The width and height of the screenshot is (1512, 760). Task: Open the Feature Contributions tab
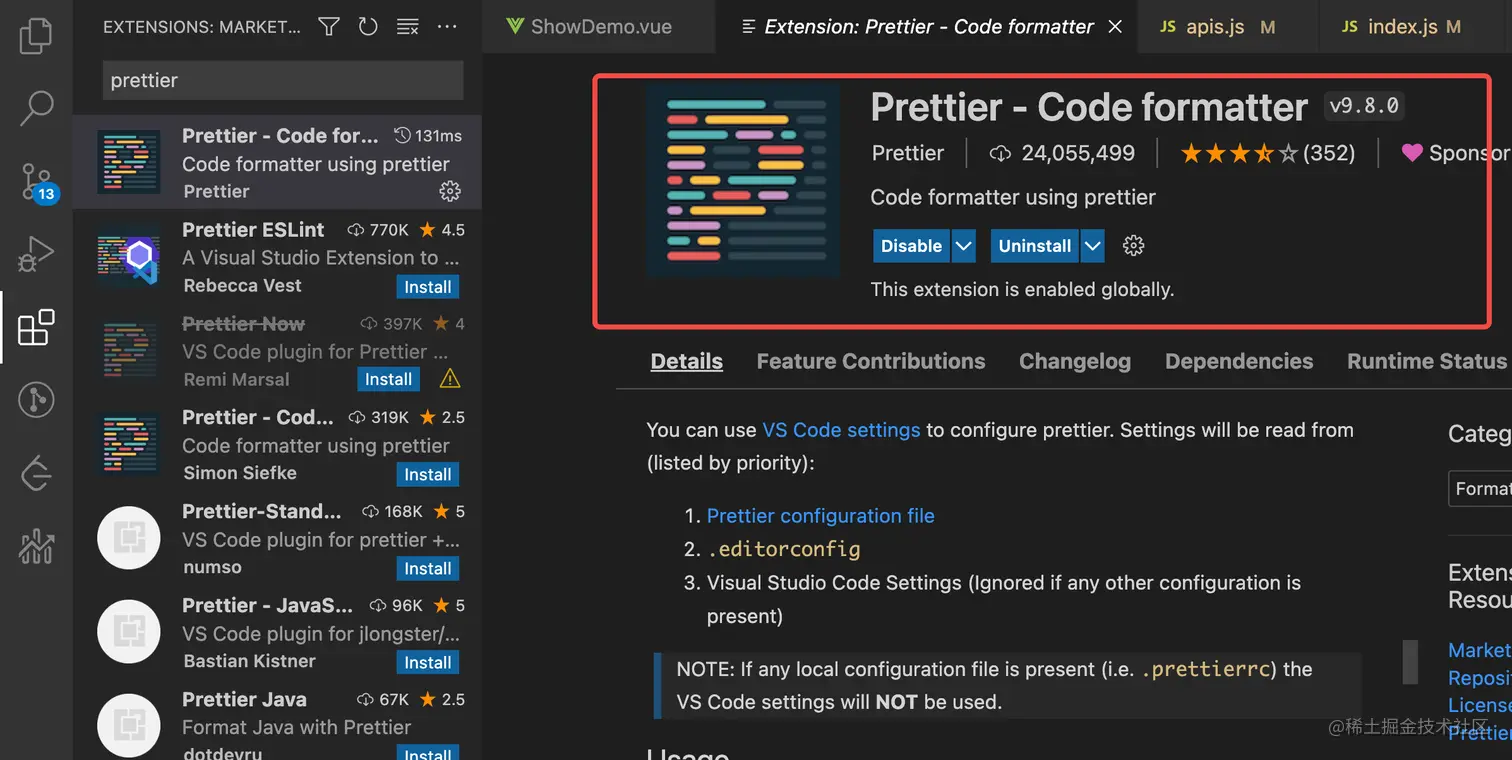(871, 362)
